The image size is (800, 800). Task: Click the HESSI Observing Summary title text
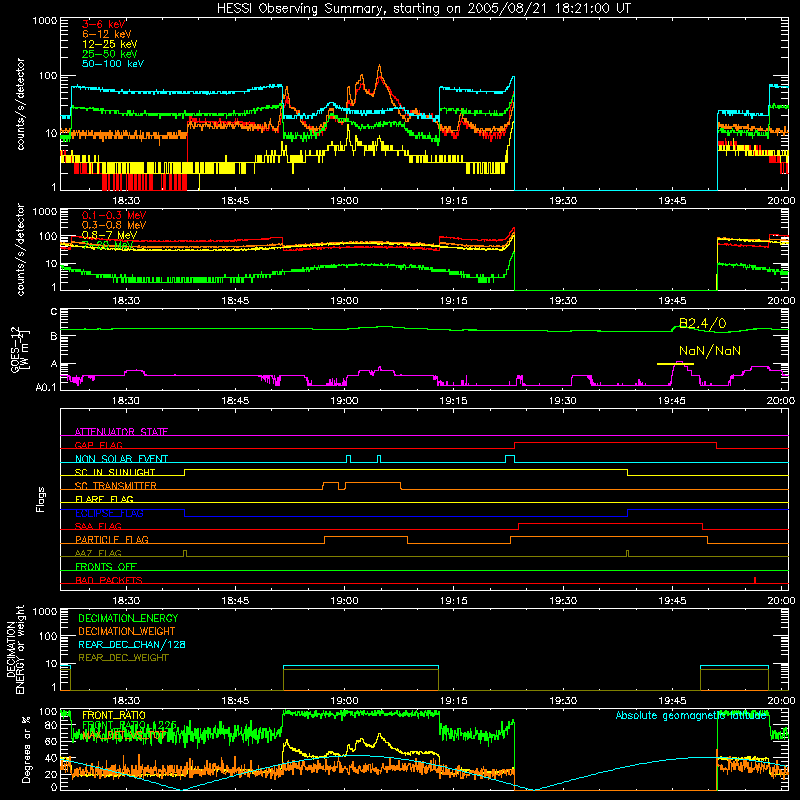coord(423,9)
